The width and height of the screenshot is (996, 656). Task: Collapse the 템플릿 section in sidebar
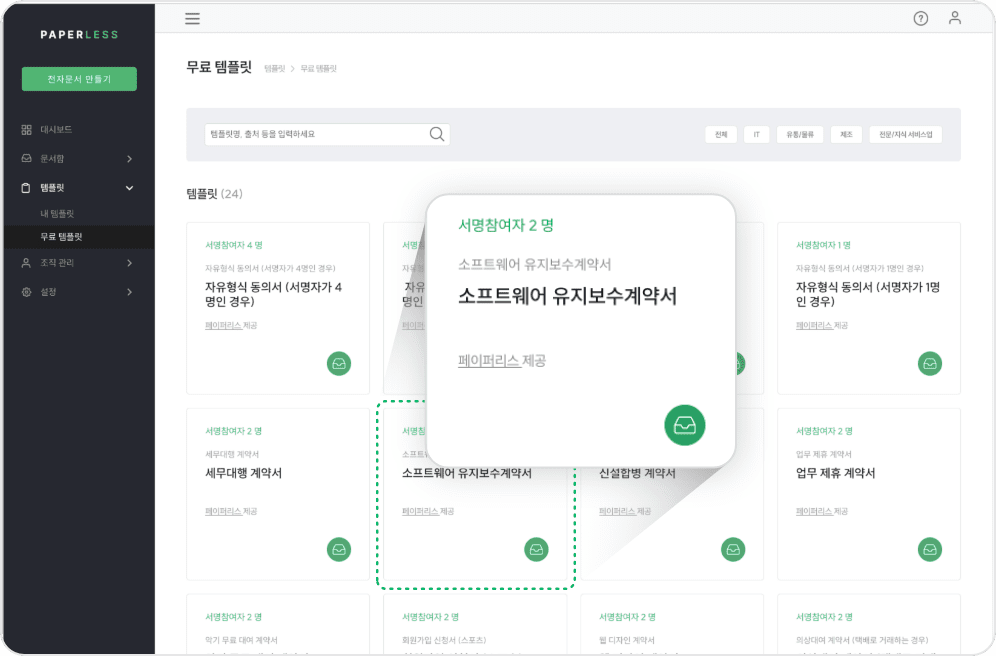pyautogui.click(x=129, y=187)
